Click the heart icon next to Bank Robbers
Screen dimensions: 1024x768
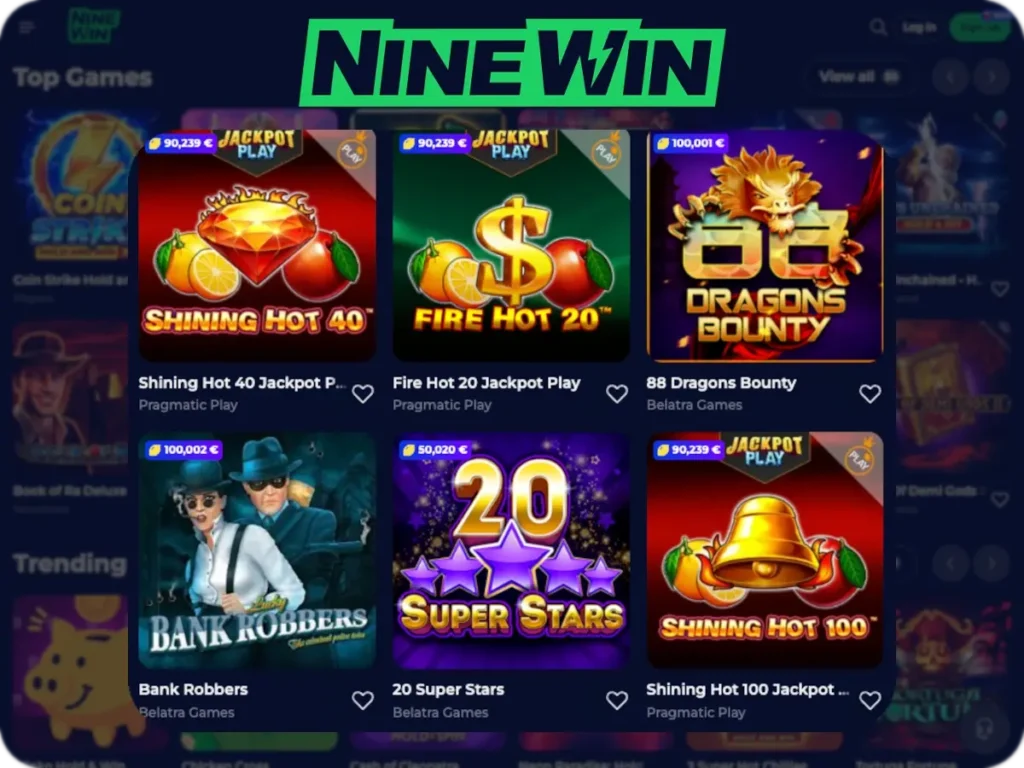tap(363, 701)
